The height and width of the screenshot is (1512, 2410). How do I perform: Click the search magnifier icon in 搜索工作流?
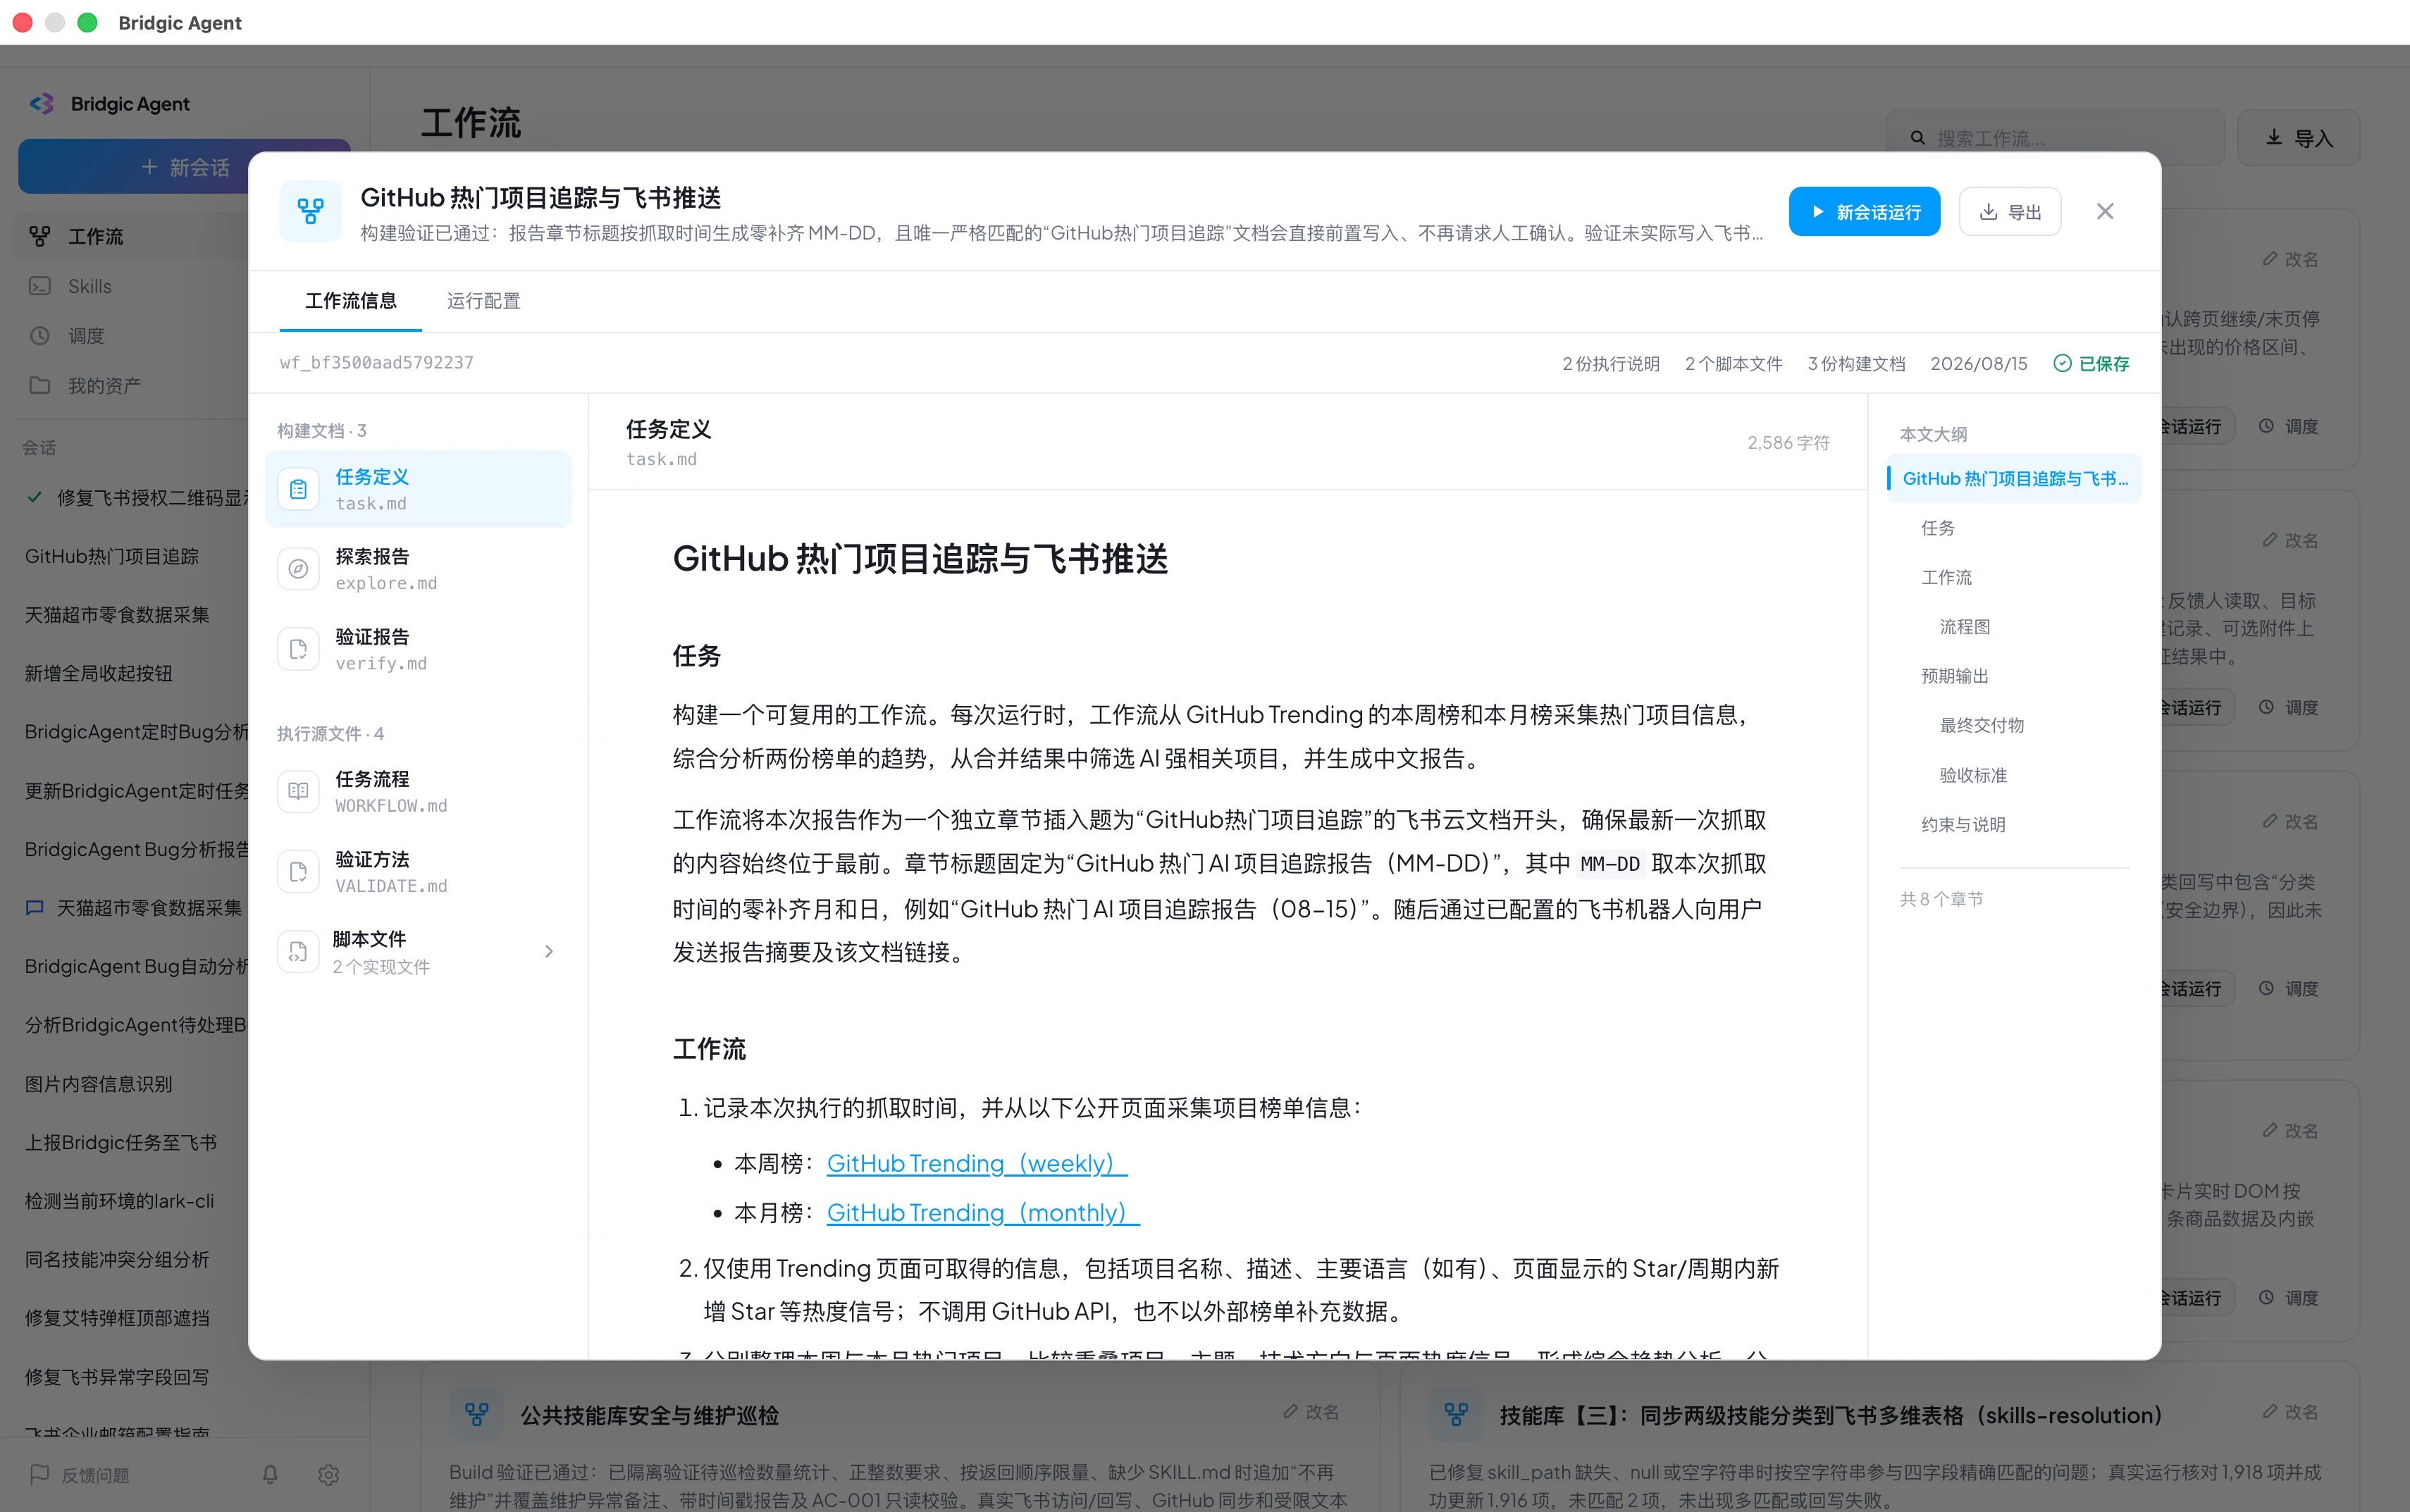(1918, 138)
